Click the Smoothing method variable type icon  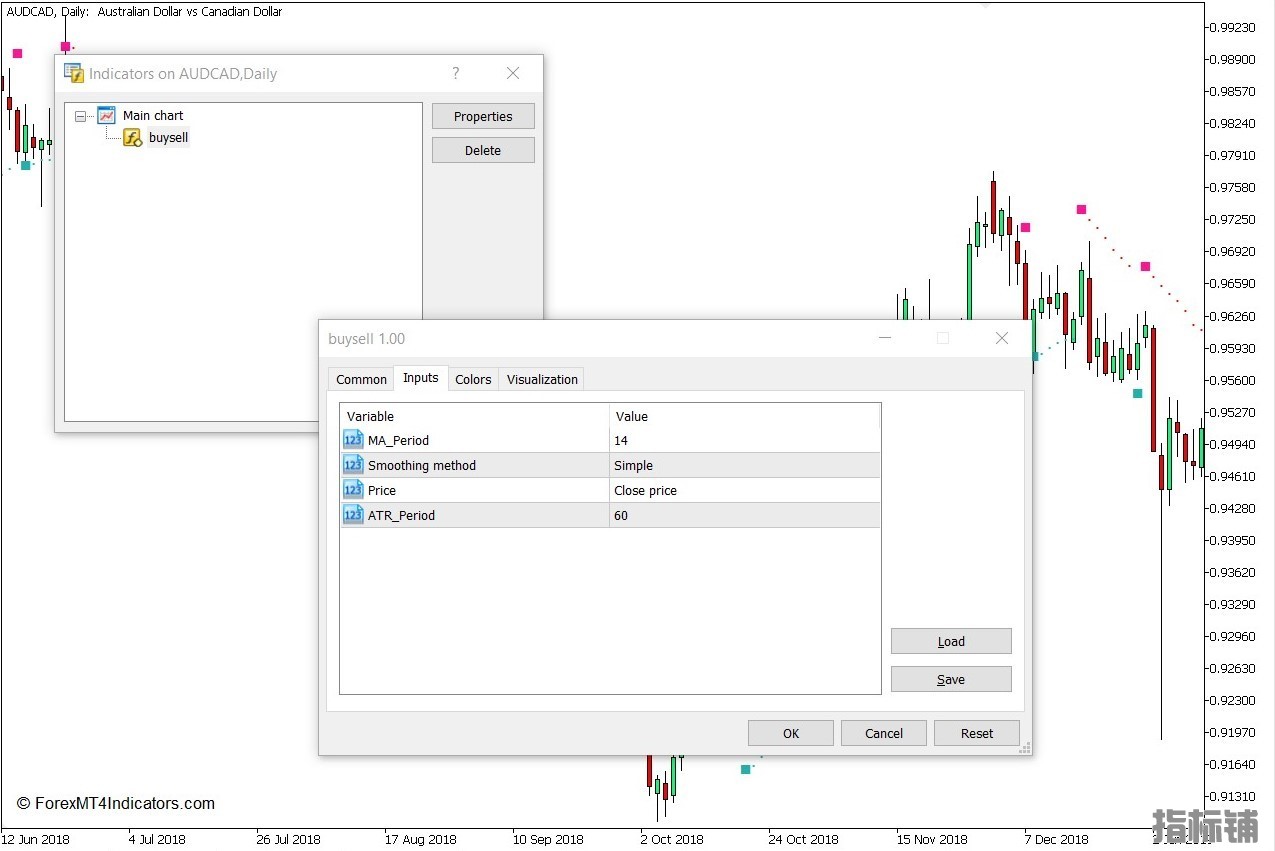[353, 465]
